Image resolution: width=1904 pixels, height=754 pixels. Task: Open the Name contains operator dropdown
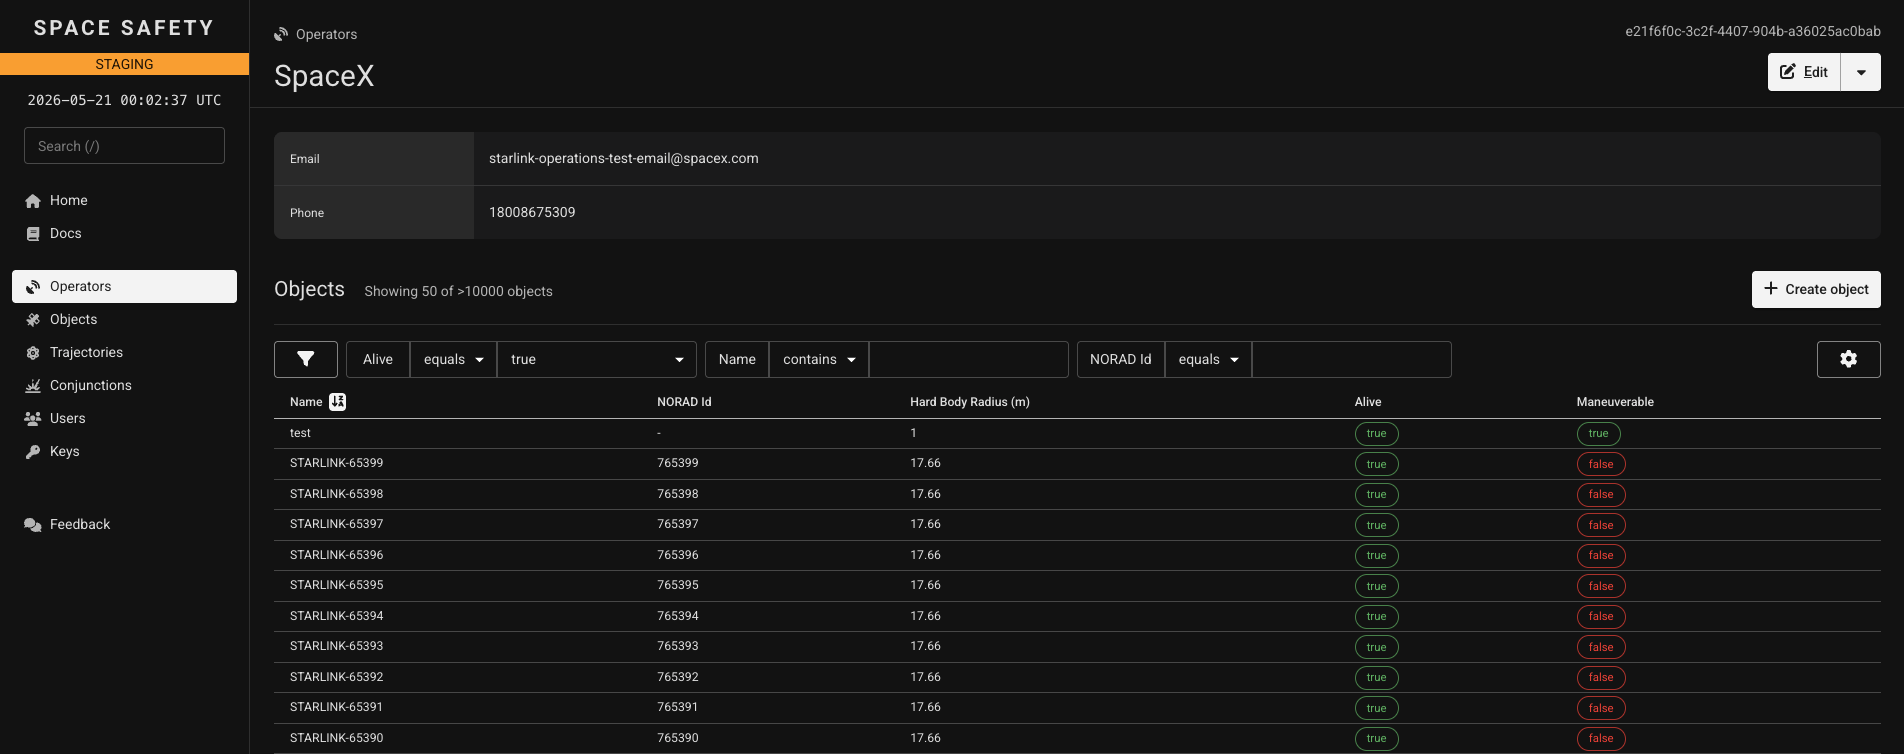[x=819, y=359]
